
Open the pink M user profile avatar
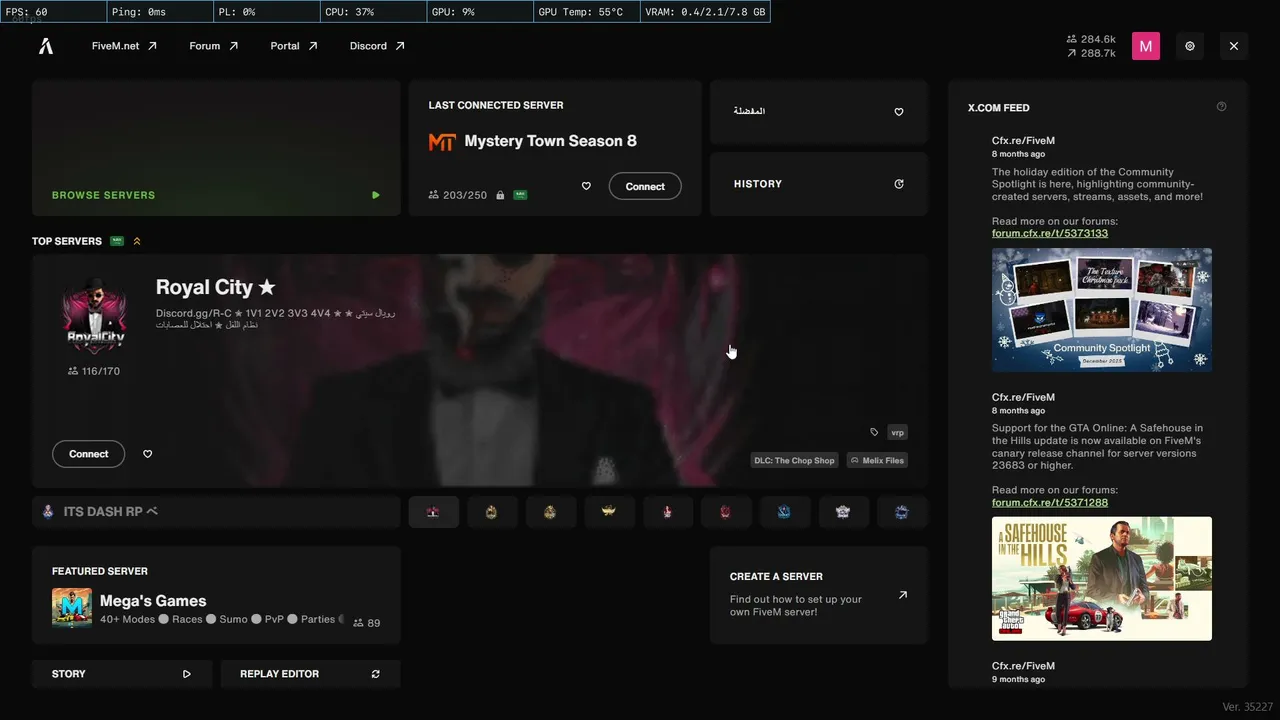pyautogui.click(x=1146, y=46)
